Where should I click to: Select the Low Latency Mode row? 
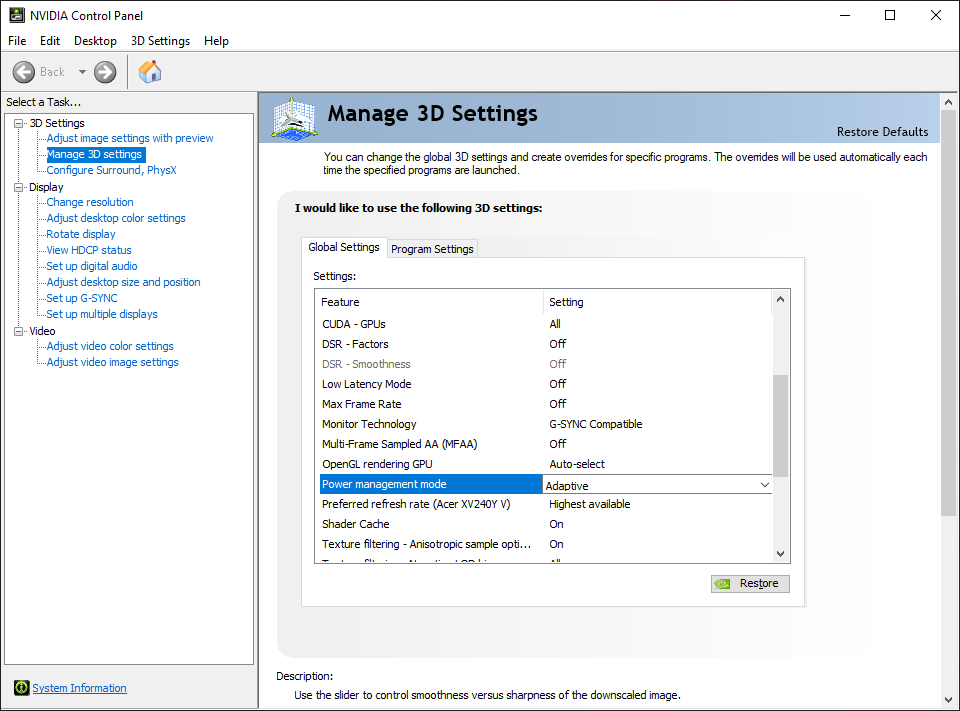367,384
